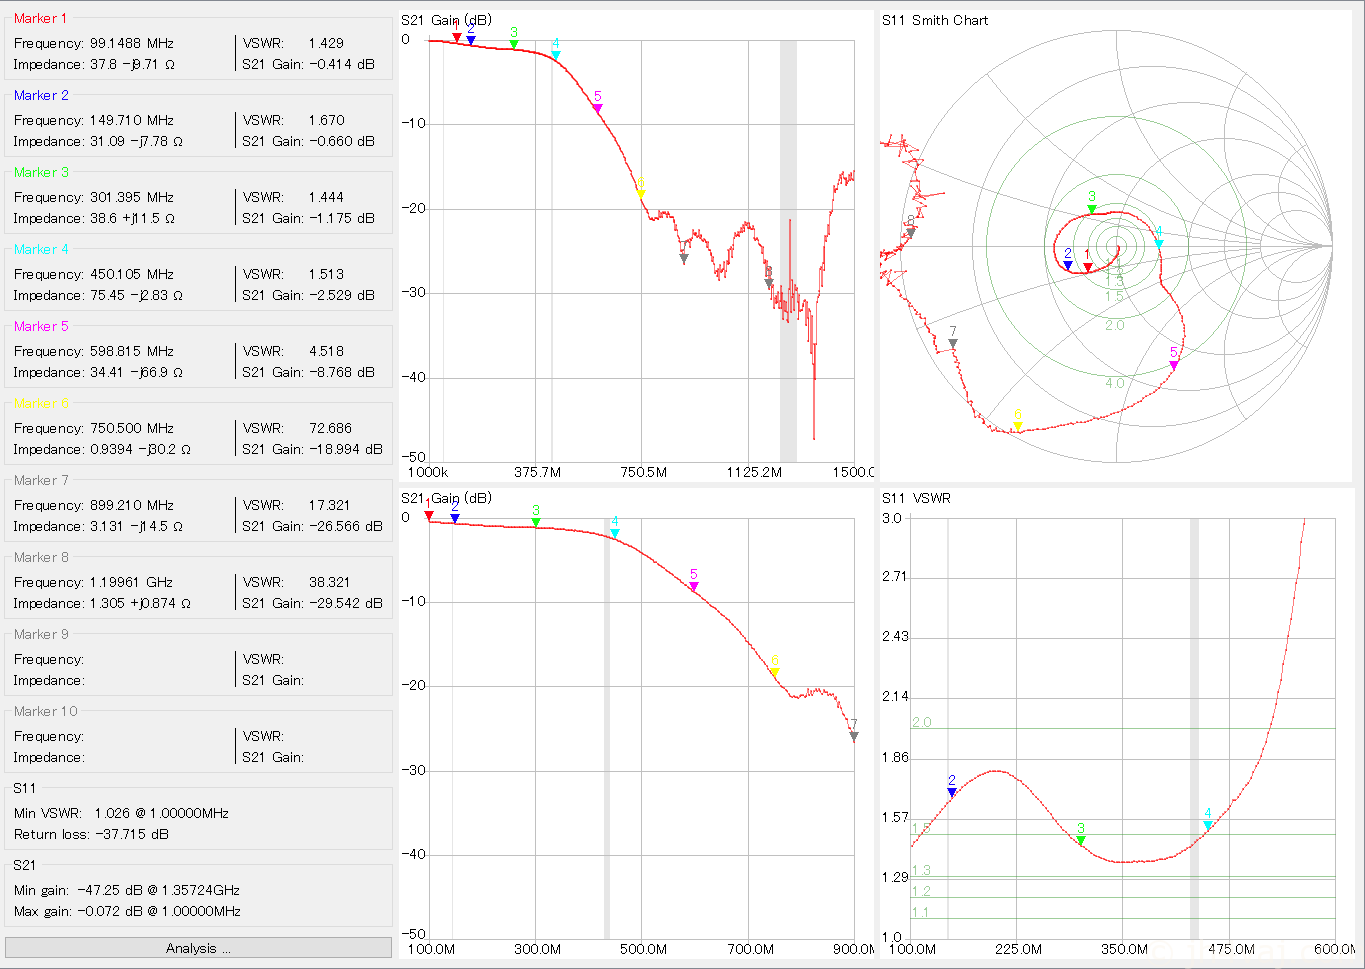Click gray marker 7 on lower S21 Gain chart

pyautogui.click(x=854, y=736)
